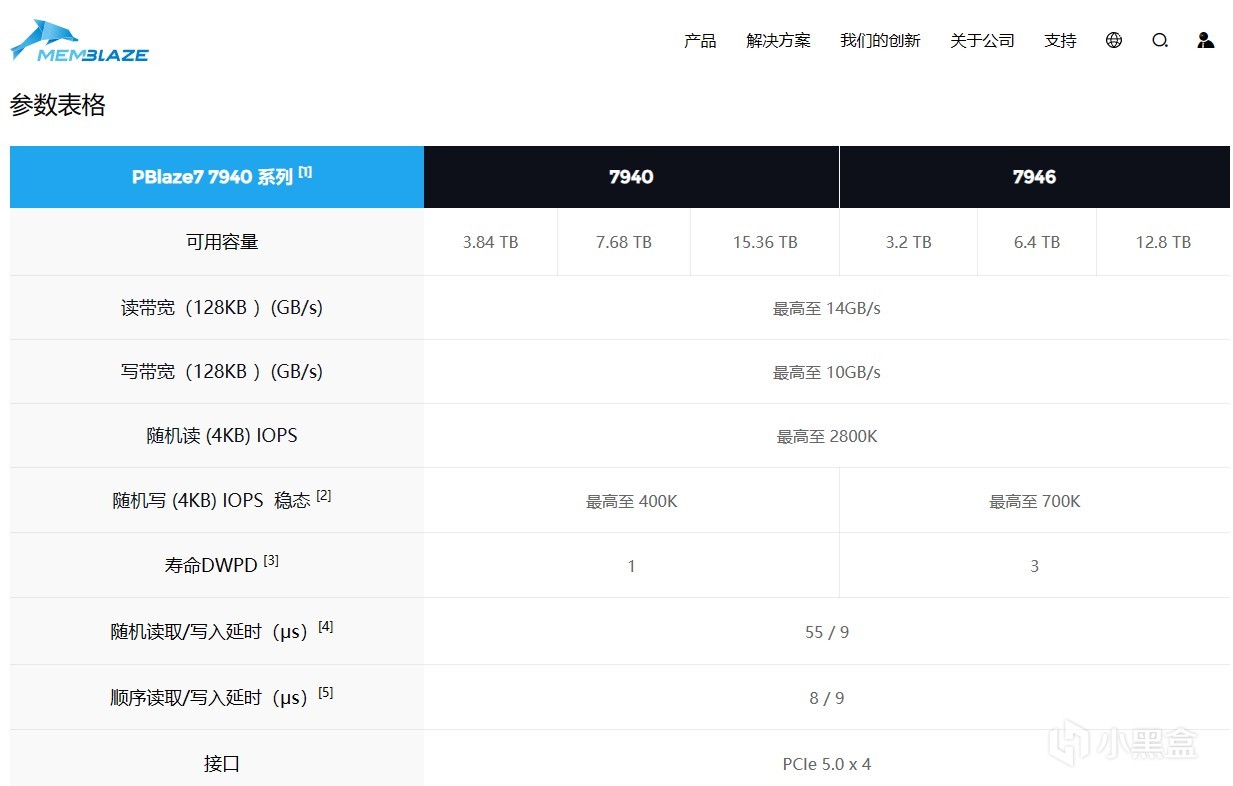The image size is (1233, 786).
Task: Select the 最高至 14GB/s value
Action: (x=826, y=309)
